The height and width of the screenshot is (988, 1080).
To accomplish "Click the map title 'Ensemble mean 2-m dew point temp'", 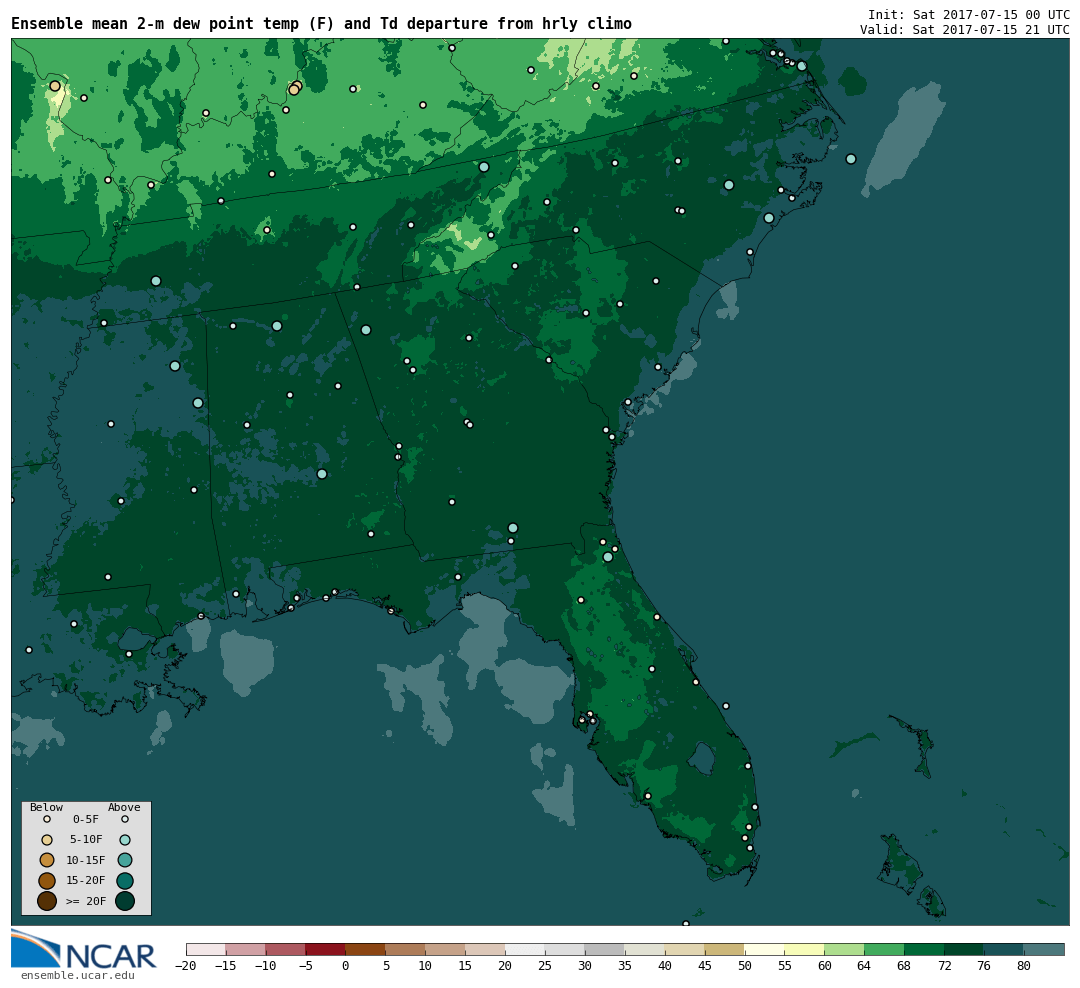I will click(x=155, y=24).
